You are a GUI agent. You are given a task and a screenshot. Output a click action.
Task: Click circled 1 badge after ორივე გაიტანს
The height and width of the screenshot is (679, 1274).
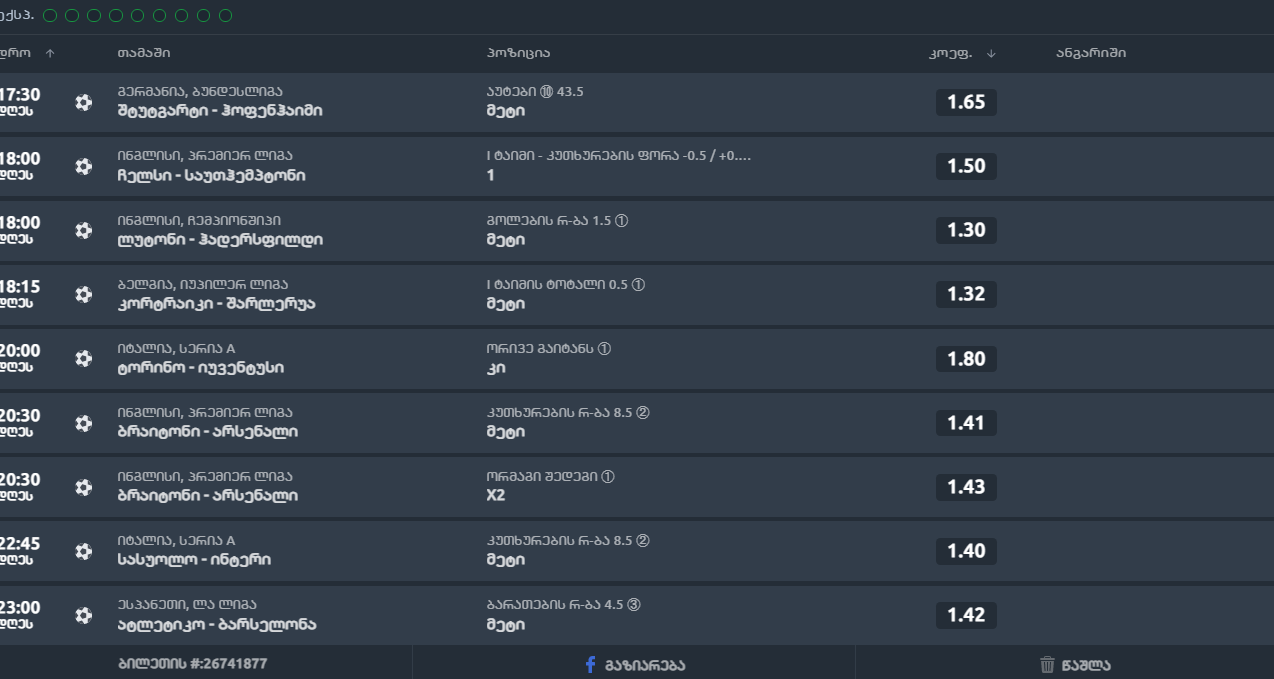[604, 349]
